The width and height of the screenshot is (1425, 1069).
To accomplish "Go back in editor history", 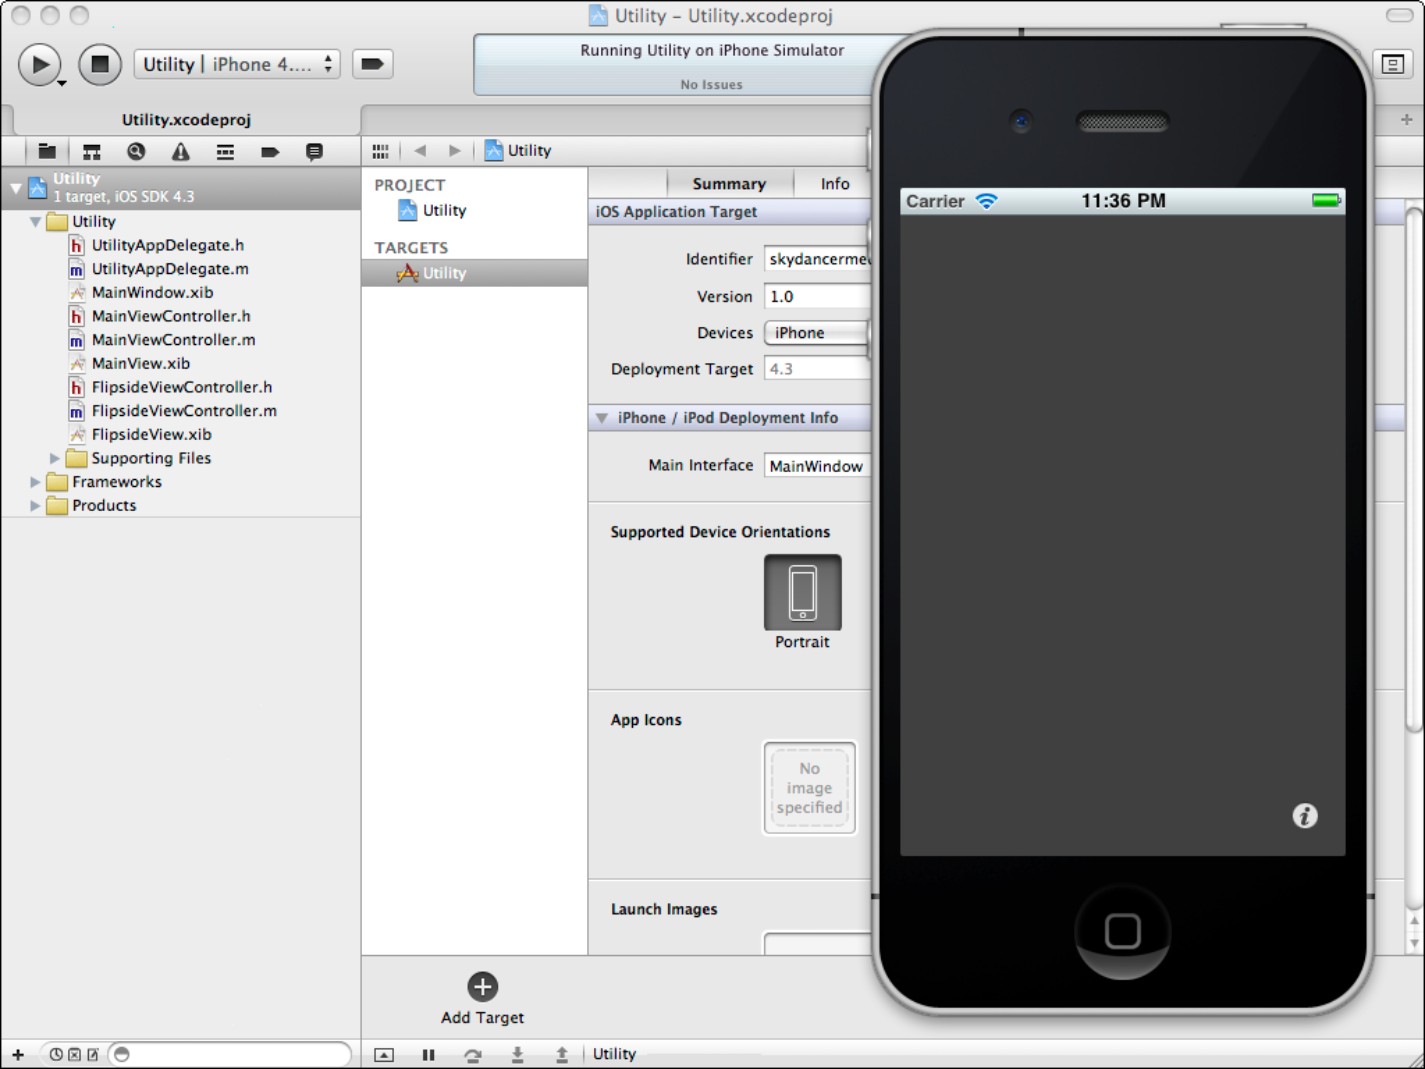I will pos(420,151).
